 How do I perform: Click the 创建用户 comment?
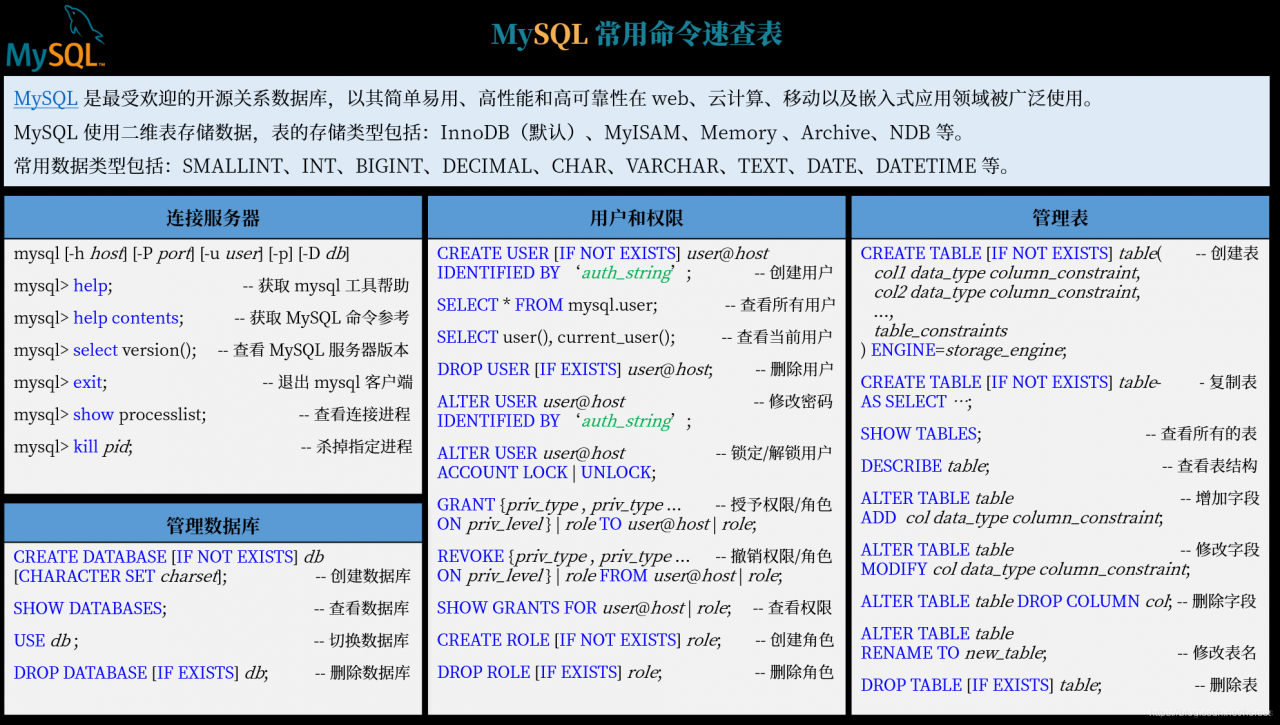pos(794,273)
